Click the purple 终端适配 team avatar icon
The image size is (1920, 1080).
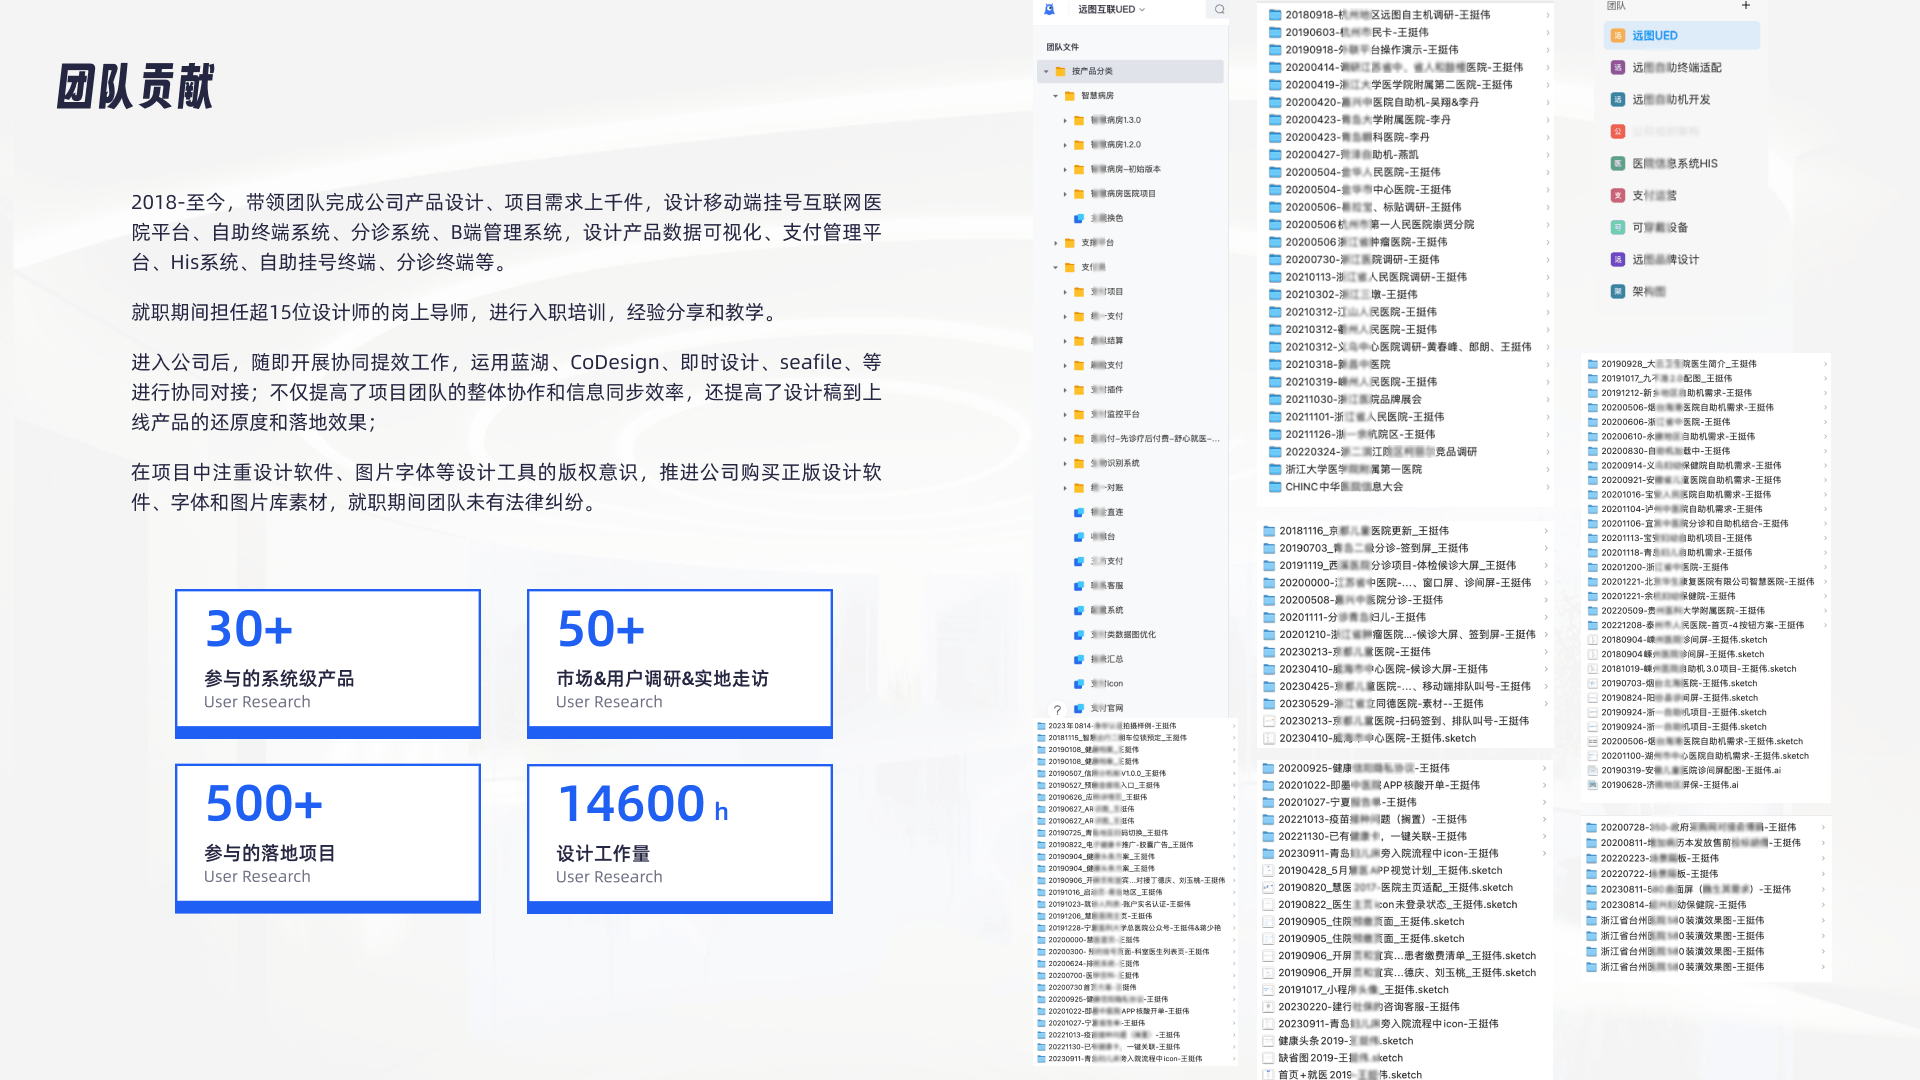pyautogui.click(x=1617, y=68)
